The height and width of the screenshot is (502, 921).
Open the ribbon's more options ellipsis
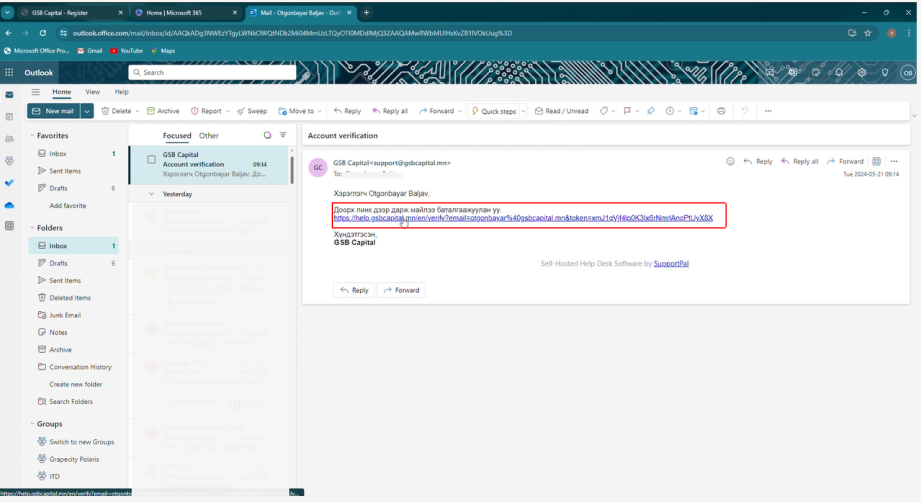coord(768,111)
